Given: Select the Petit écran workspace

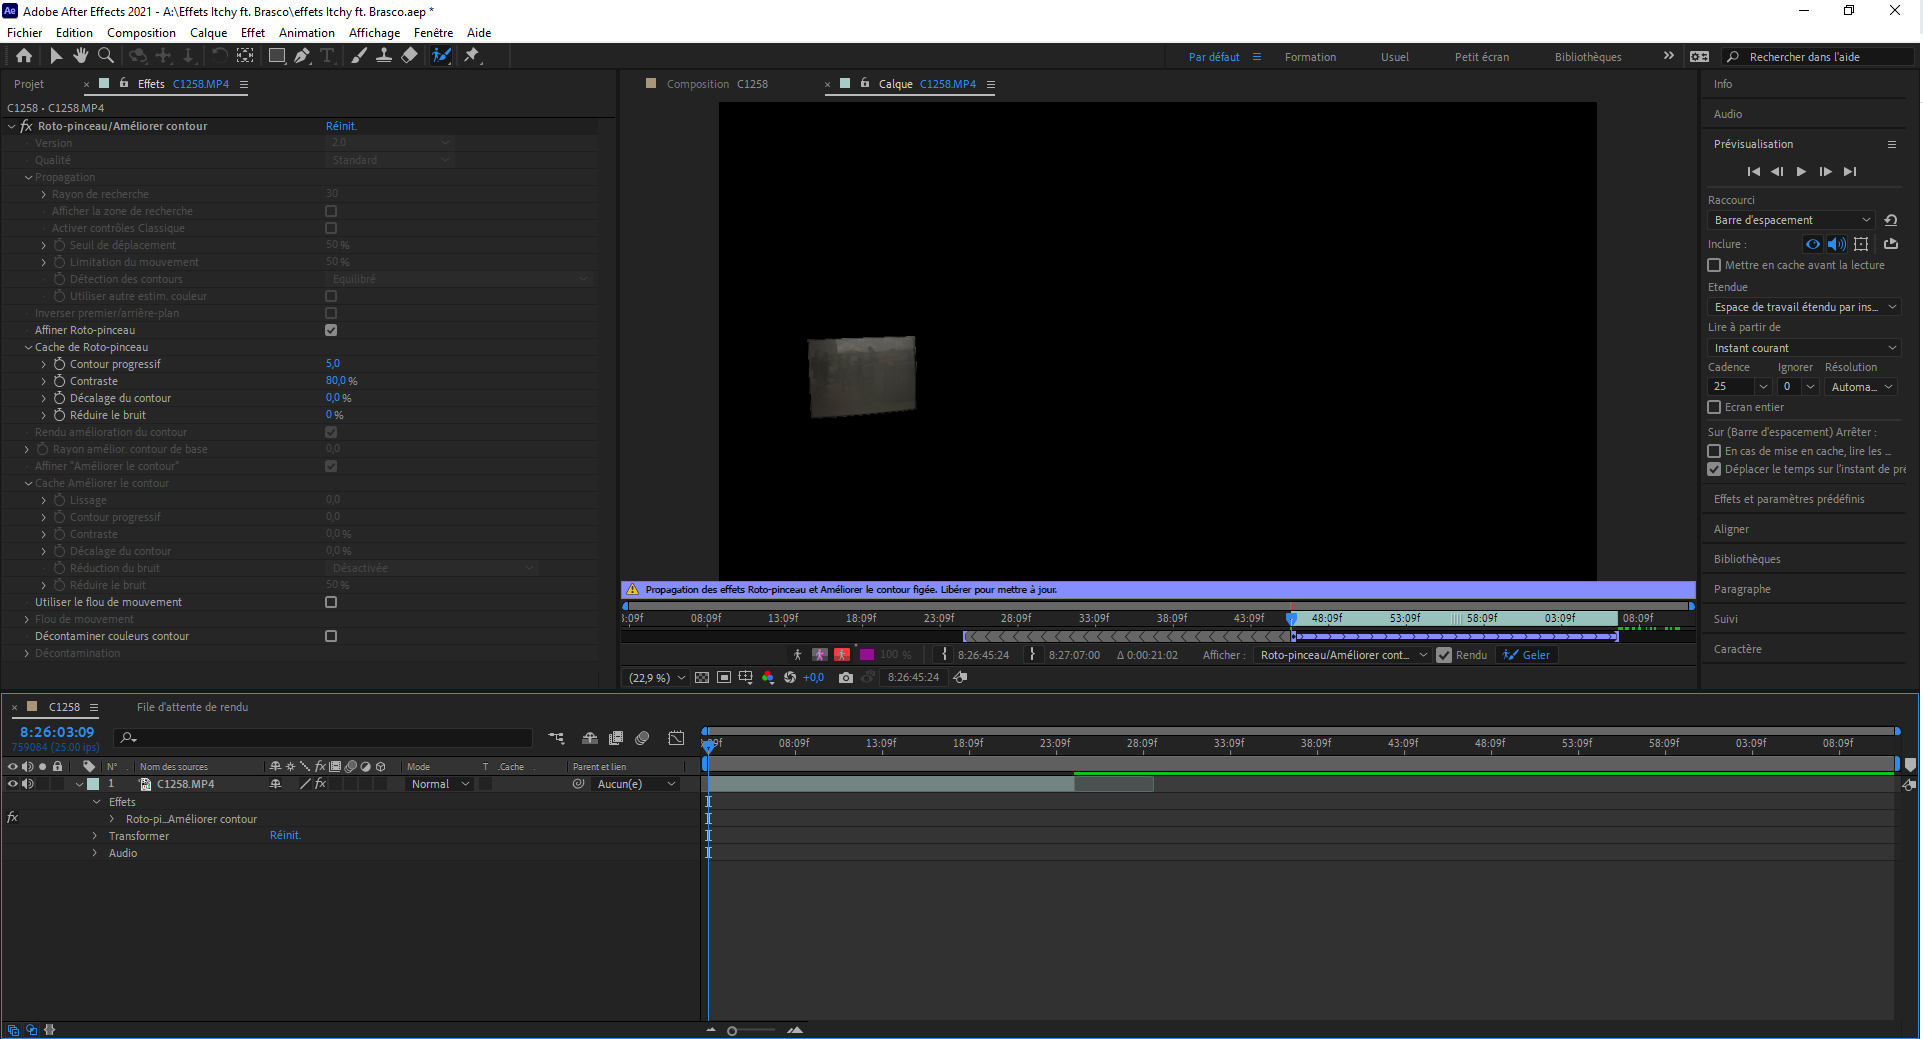Looking at the screenshot, I should tap(1482, 57).
